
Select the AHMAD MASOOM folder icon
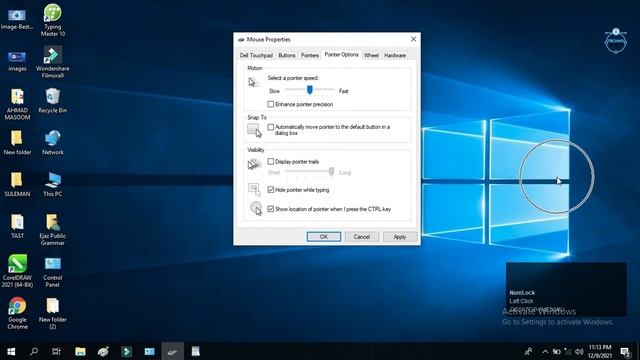[17, 104]
